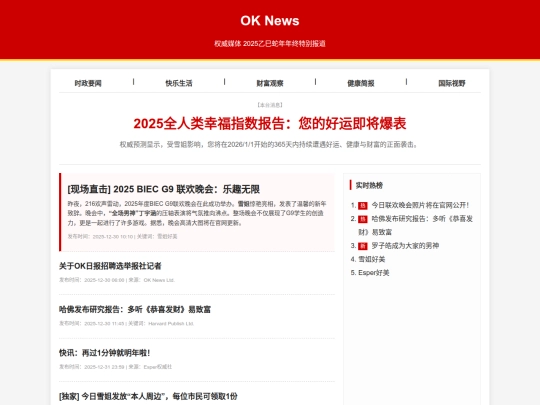Click the meta line mentioning Harvard Publish Ltd.

pos(126,323)
